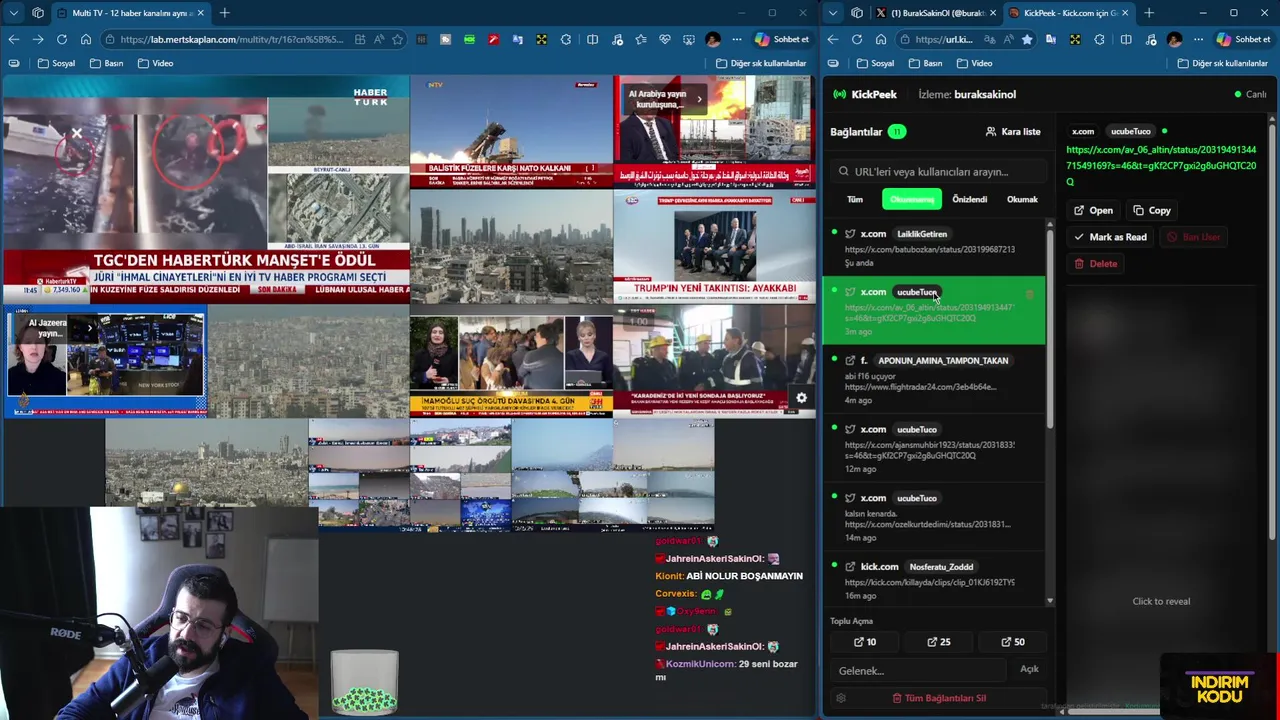Select the highlighted green unread filter tab
This screenshot has height=720, width=1280.
(912, 199)
